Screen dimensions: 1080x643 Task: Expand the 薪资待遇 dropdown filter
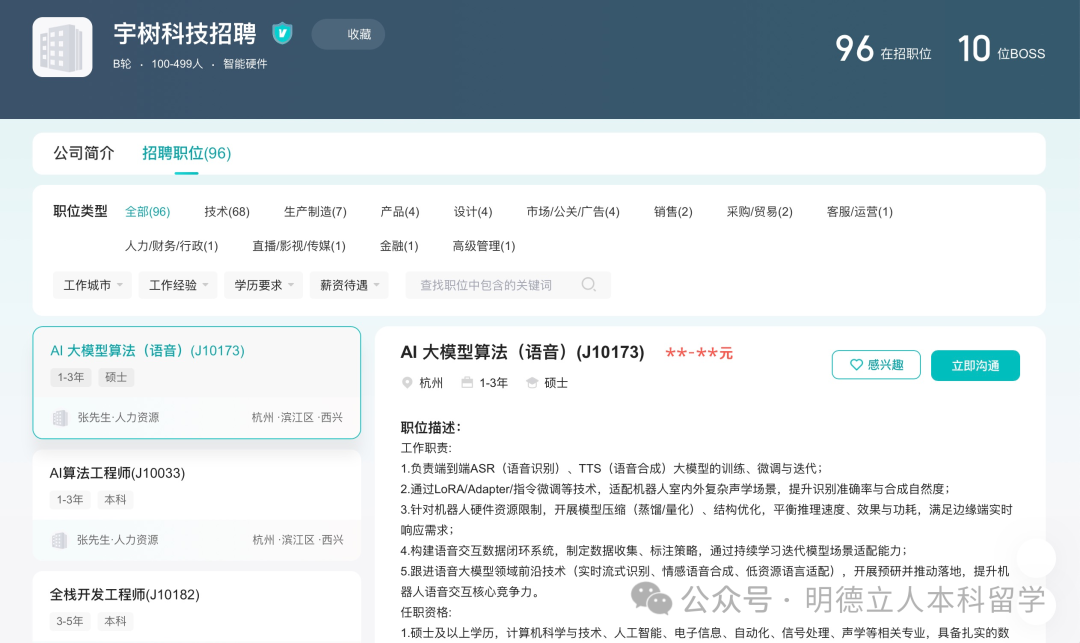point(349,285)
